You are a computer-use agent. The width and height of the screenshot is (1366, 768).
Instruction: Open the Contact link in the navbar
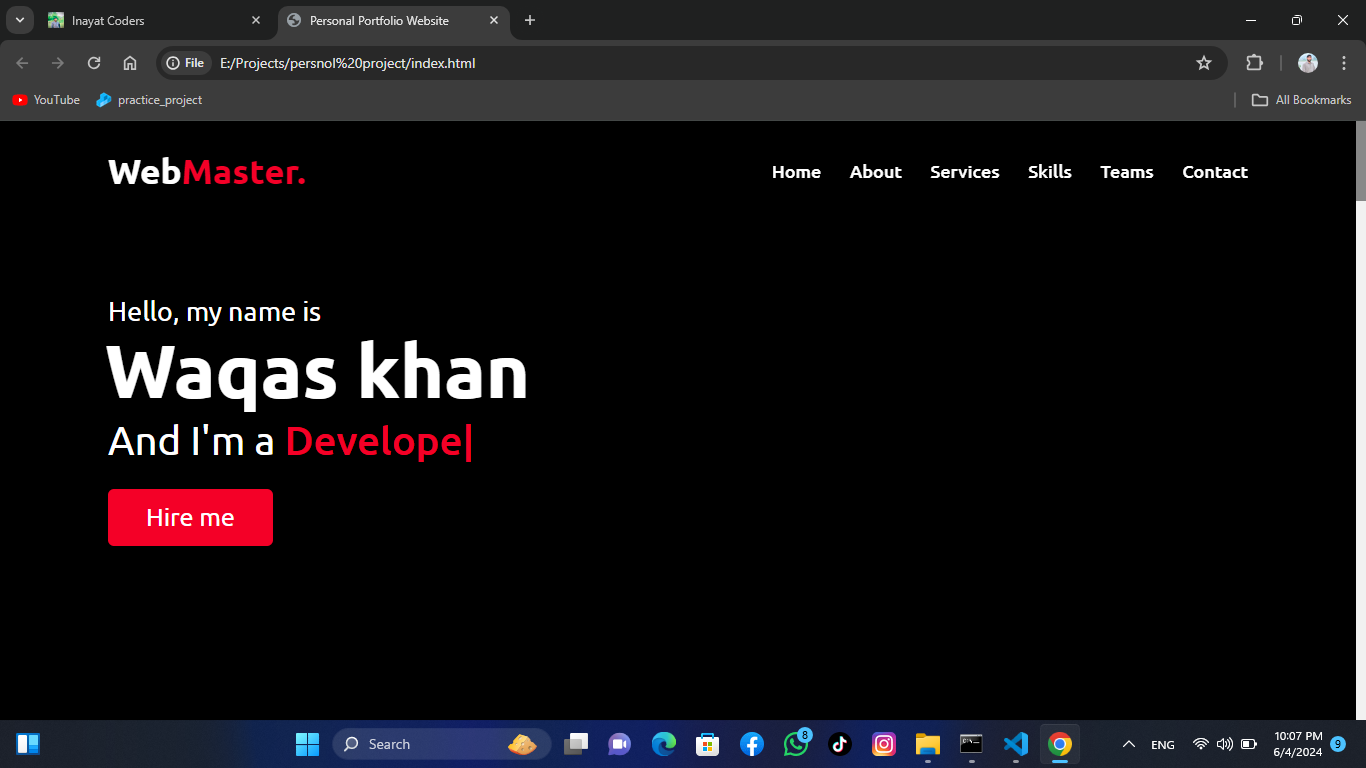click(x=1214, y=172)
